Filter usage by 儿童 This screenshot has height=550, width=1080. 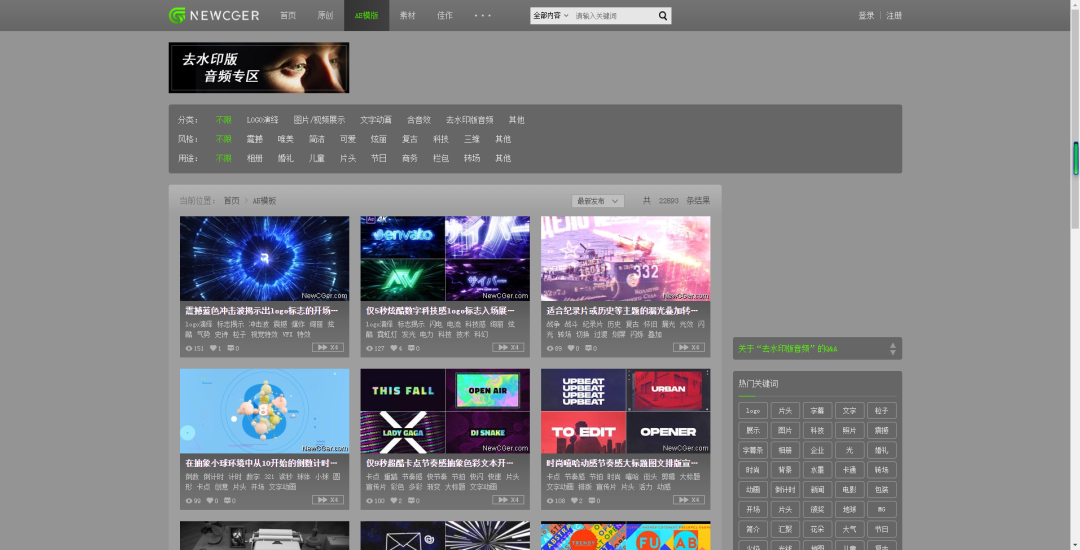point(316,158)
